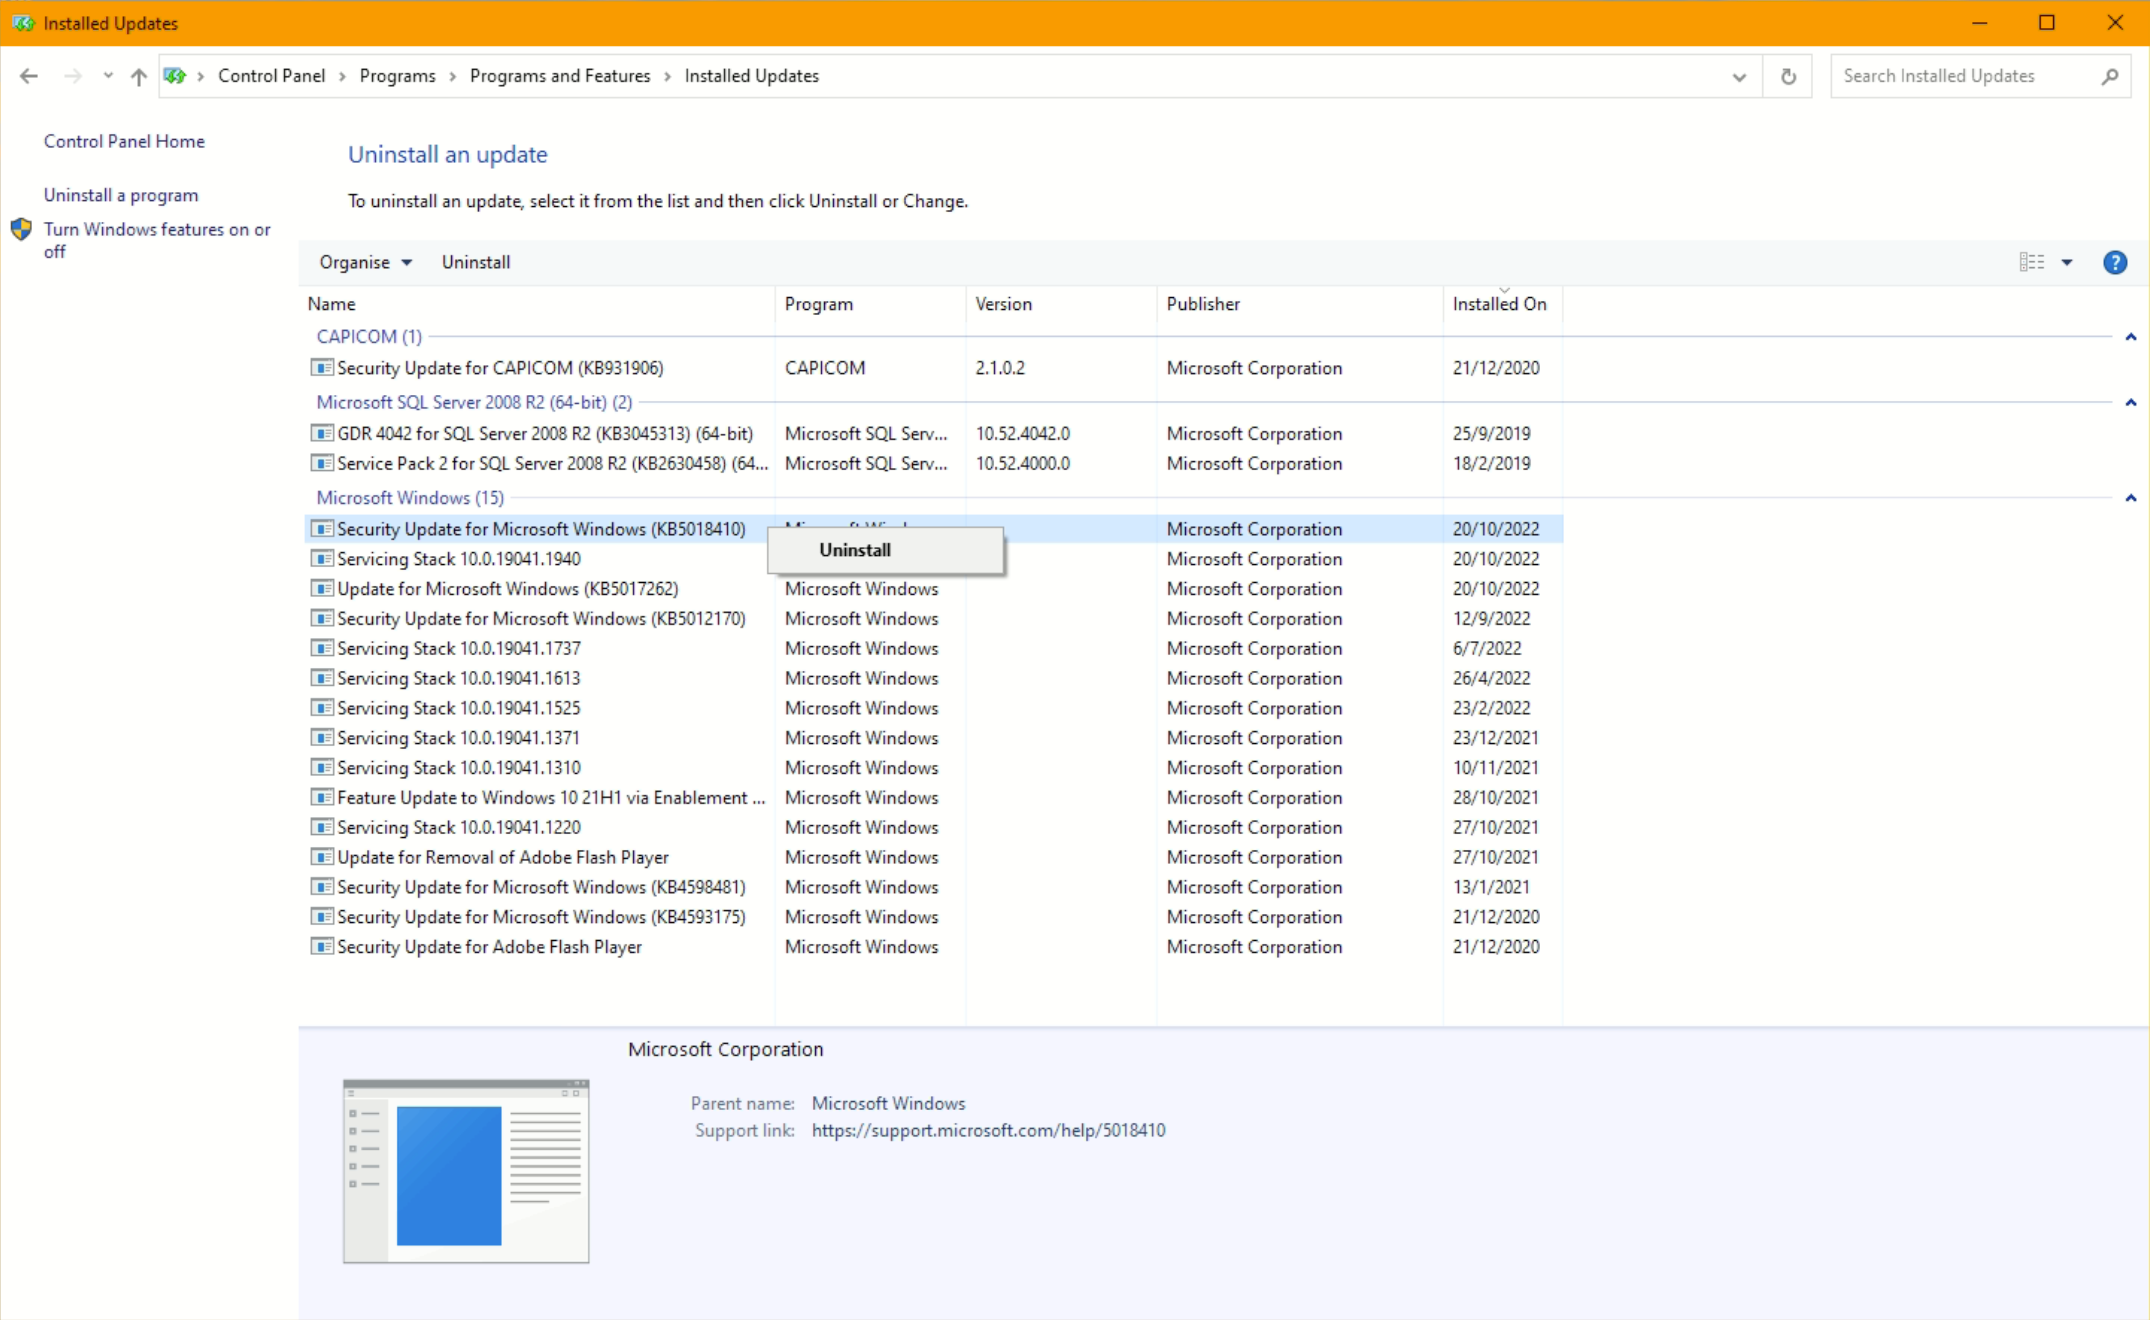The width and height of the screenshot is (2150, 1320).
Task: Click the change view layout icon
Action: 2031,262
